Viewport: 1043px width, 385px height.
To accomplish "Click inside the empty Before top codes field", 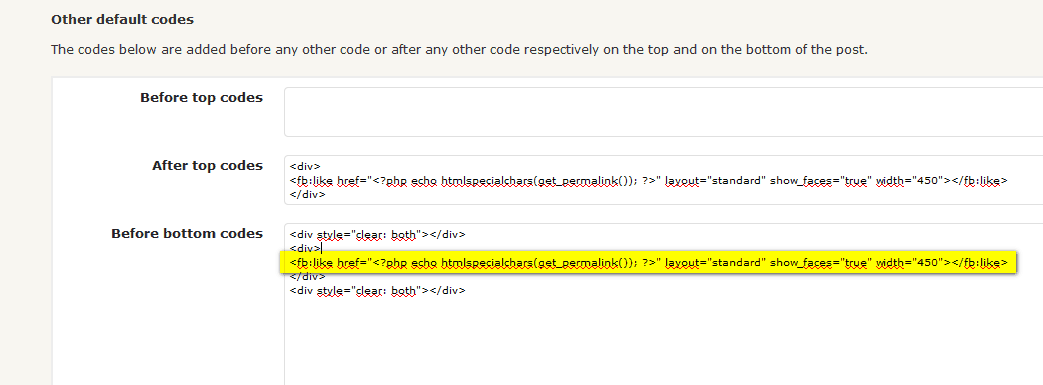I will 664,112.
